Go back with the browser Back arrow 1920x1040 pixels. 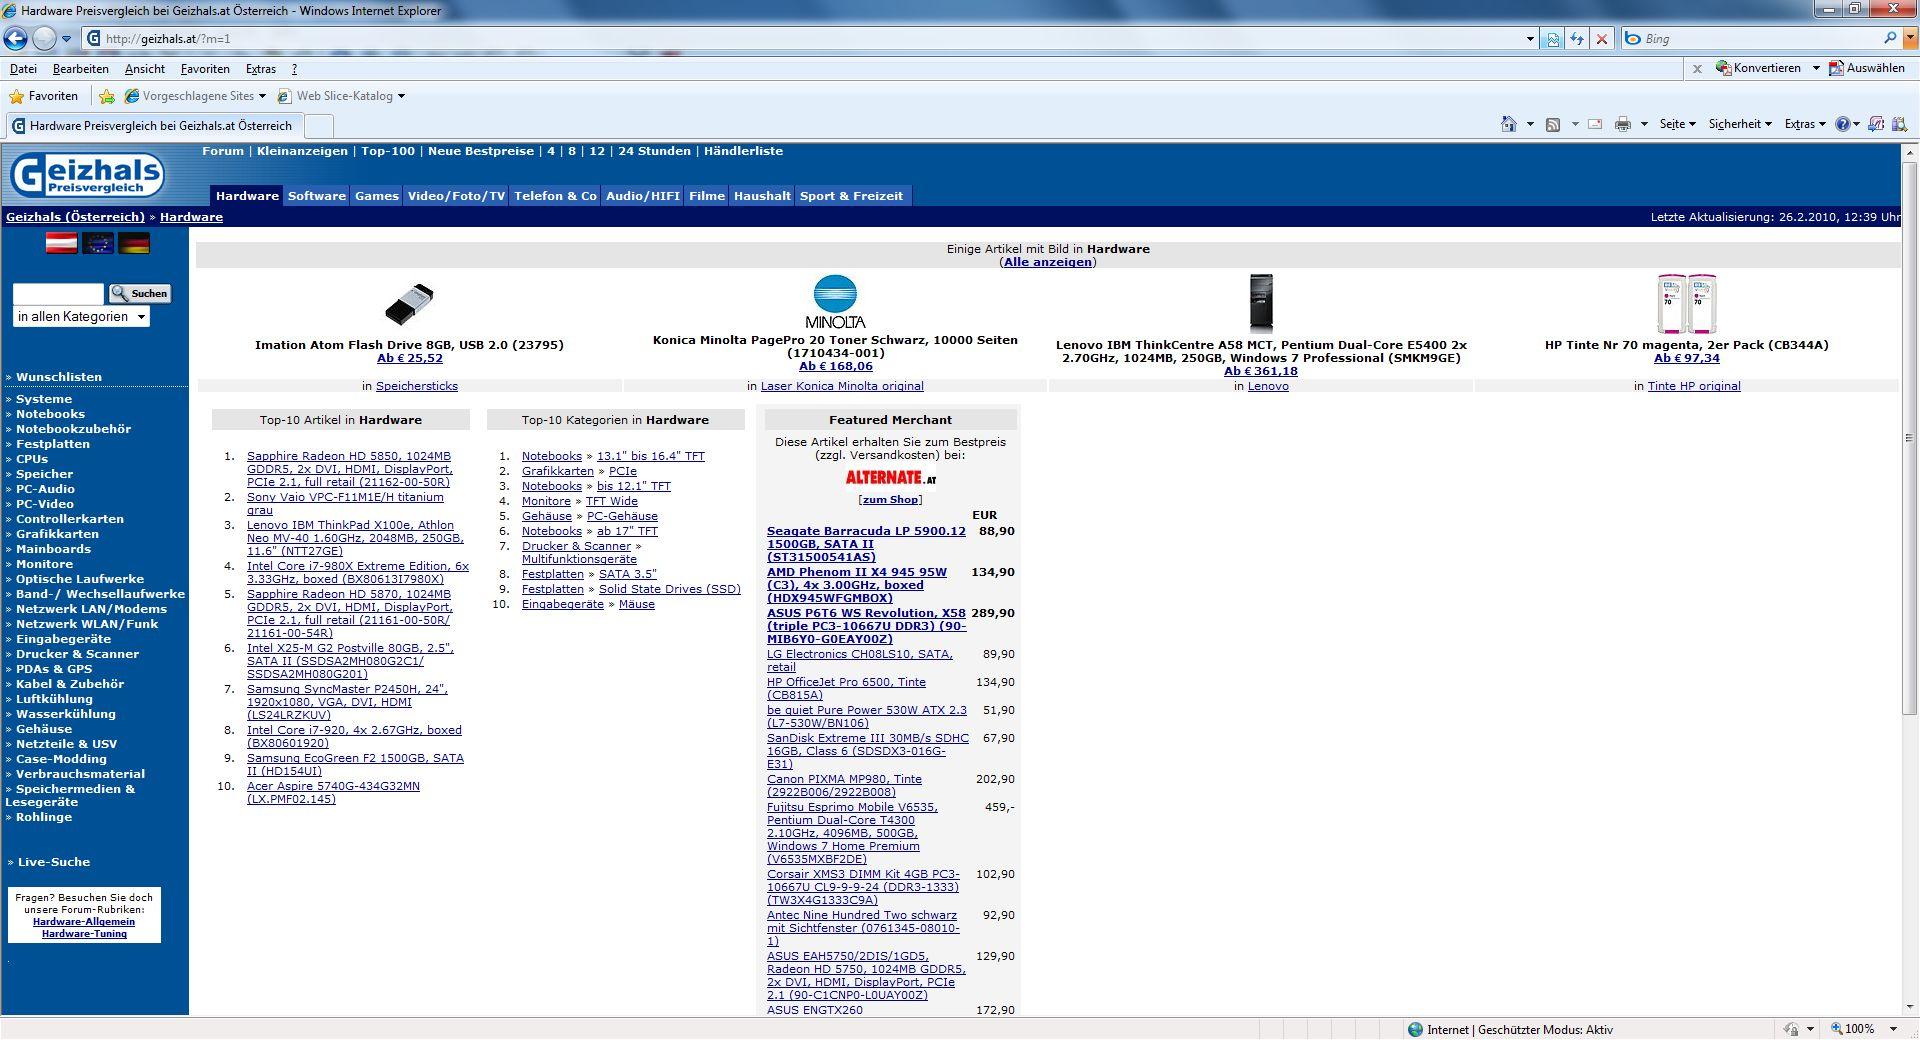pos(15,38)
